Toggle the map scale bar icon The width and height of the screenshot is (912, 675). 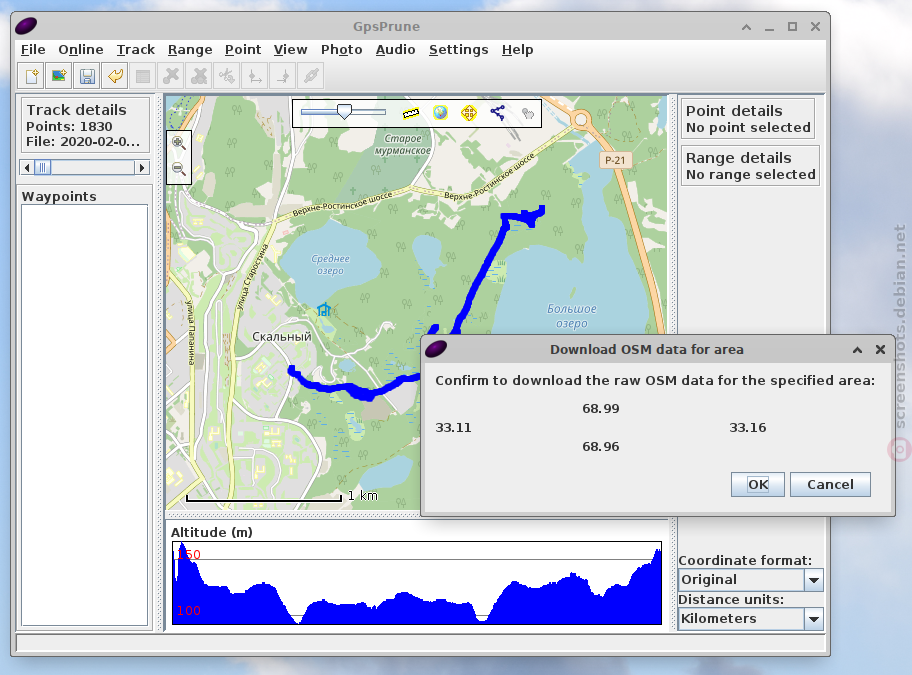pos(411,113)
